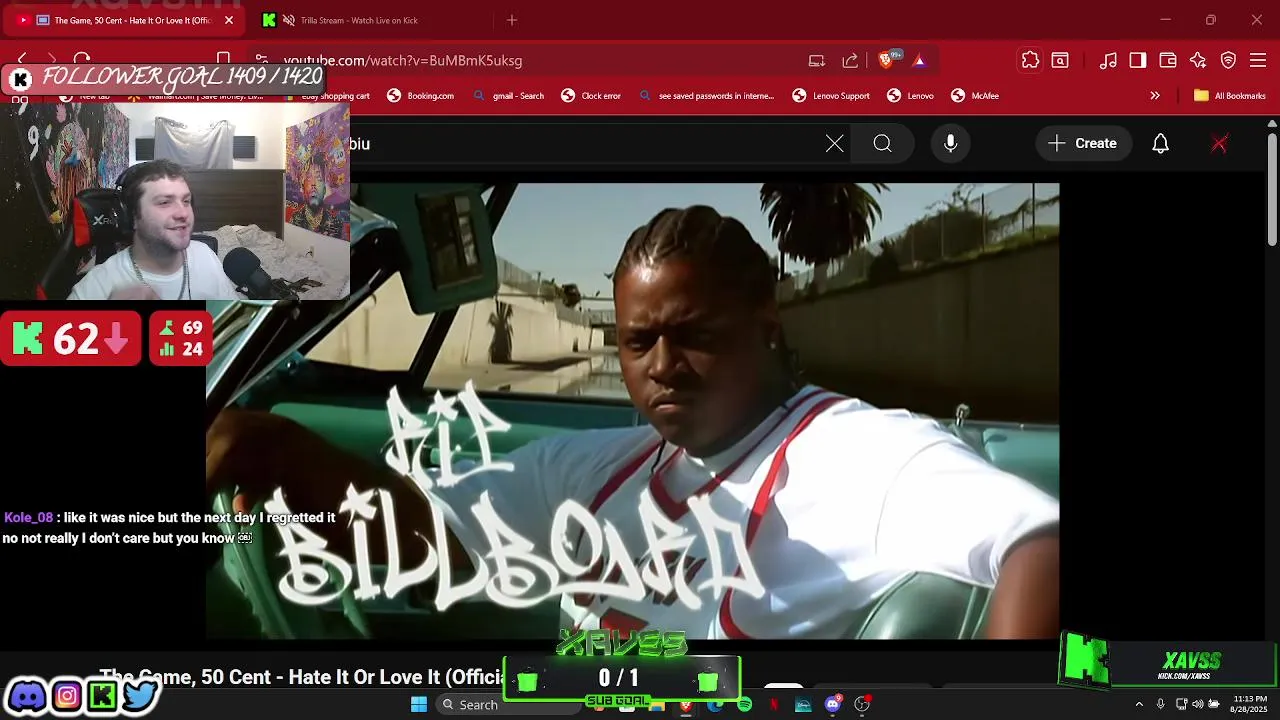Activate YouTube voice search microphone
Screen dimensions: 1280x720
[x=951, y=144]
